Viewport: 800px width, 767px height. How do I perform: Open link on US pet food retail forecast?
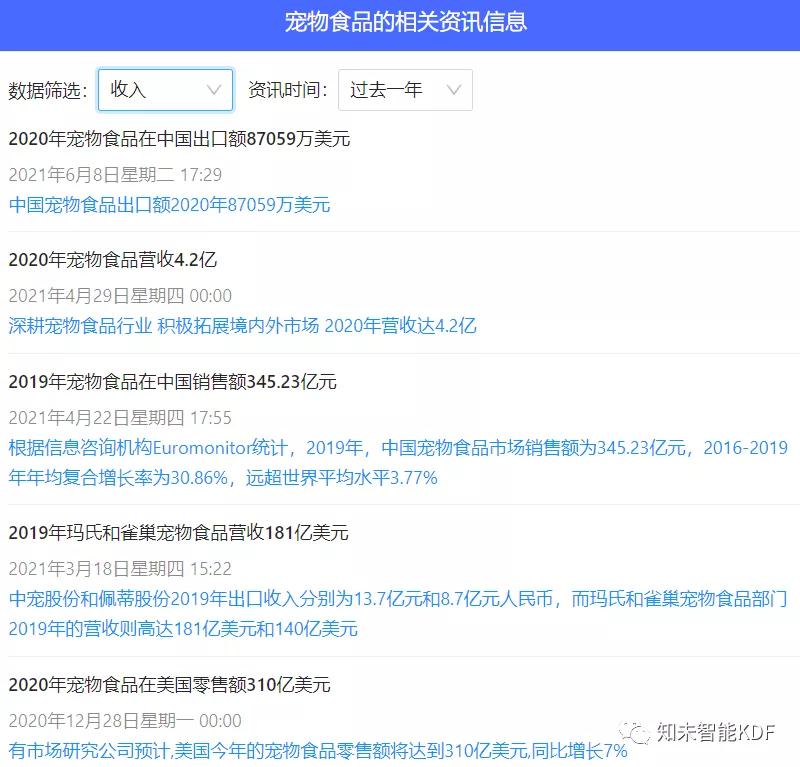coord(317,750)
